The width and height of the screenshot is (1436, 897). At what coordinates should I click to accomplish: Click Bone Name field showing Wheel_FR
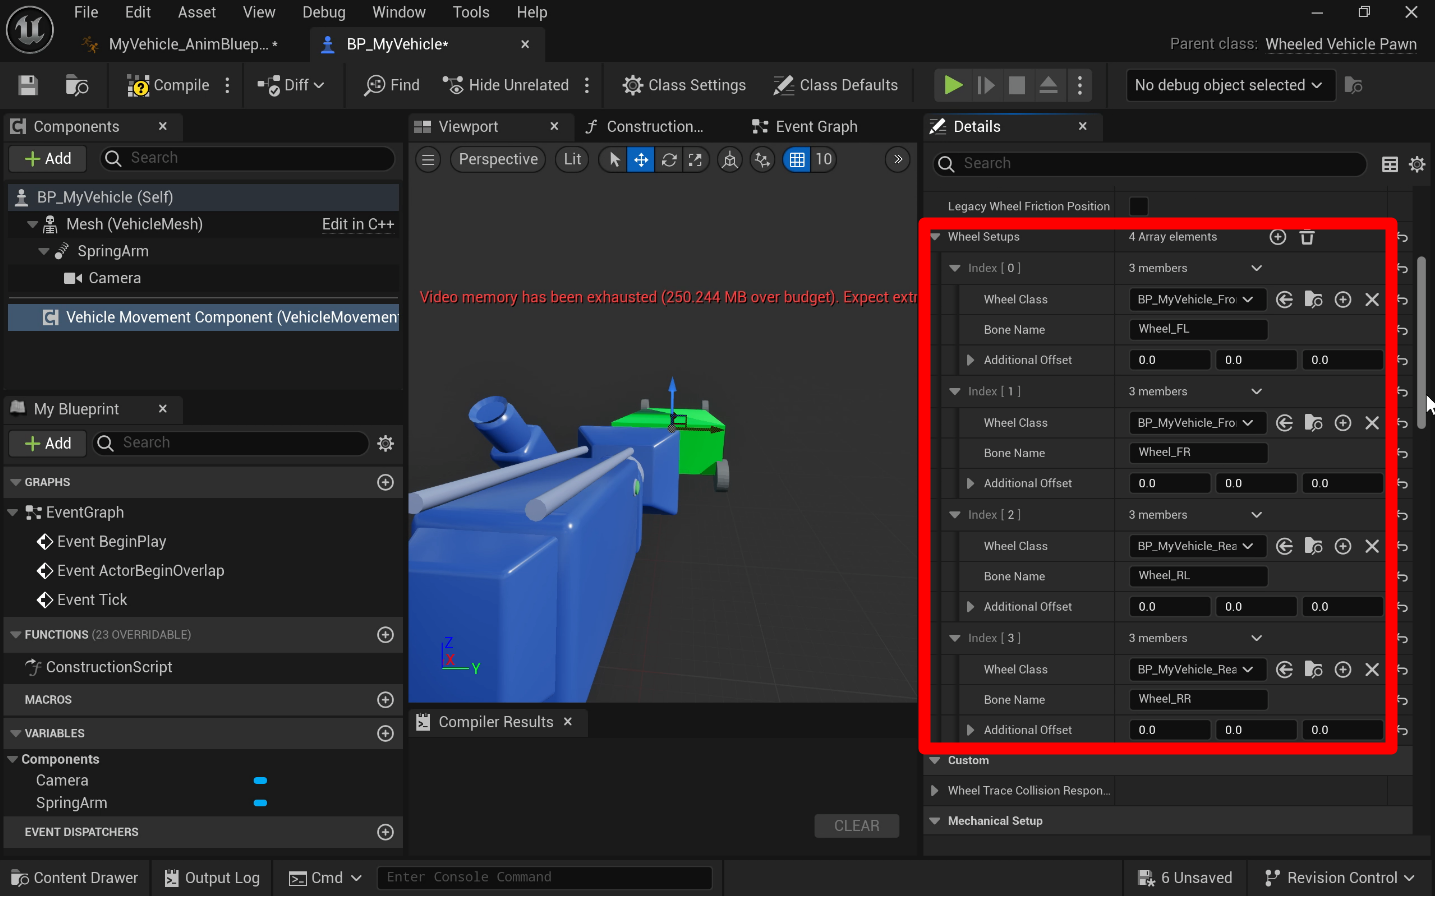tap(1198, 453)
